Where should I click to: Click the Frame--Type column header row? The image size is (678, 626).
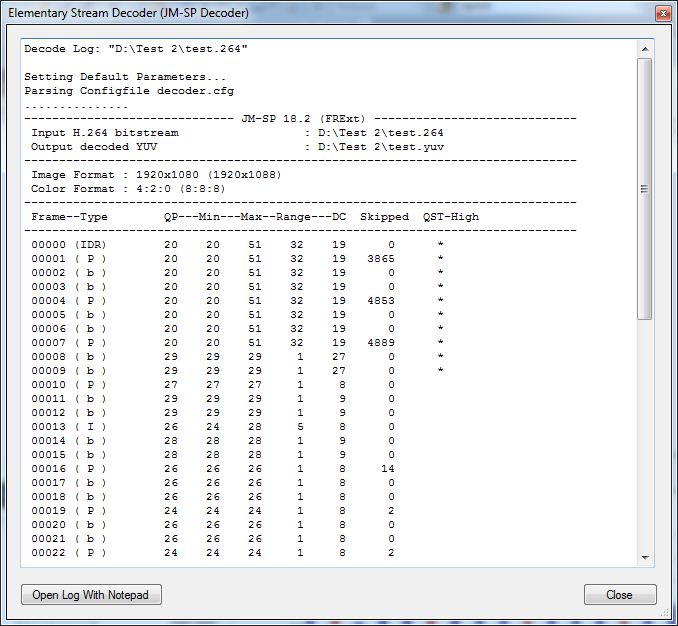click(254, 216)
